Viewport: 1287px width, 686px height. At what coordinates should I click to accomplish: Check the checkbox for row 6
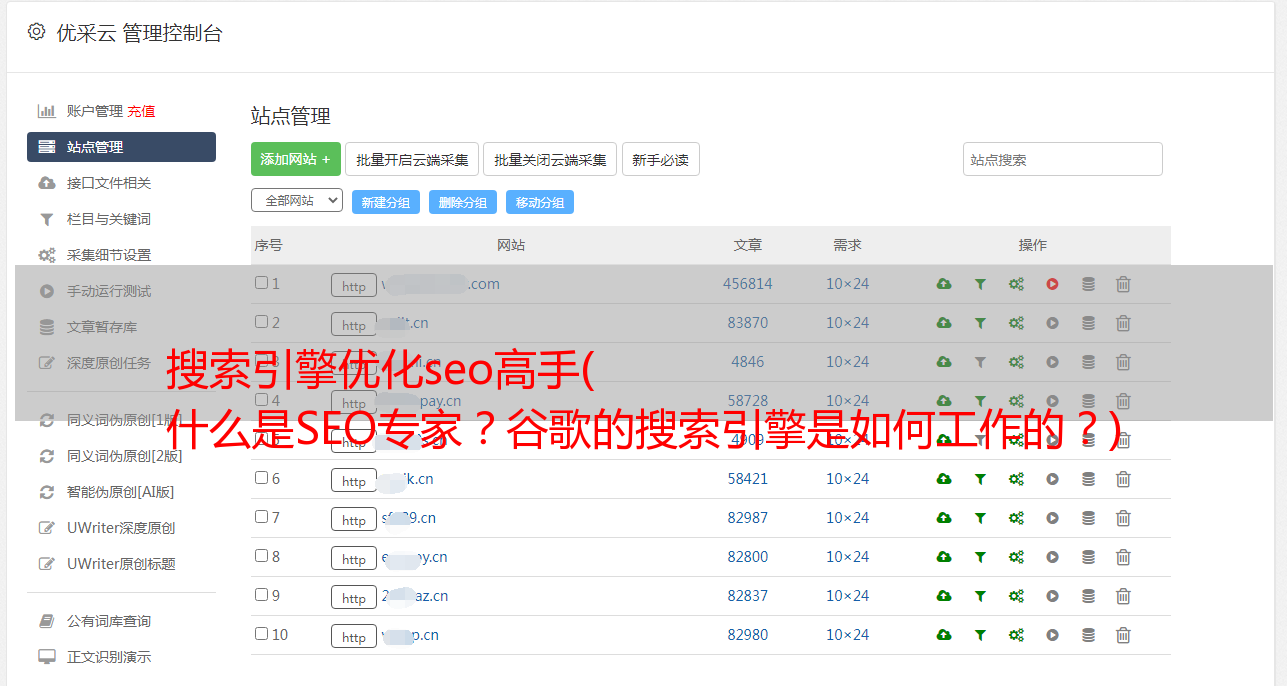[x=261, y=478]
